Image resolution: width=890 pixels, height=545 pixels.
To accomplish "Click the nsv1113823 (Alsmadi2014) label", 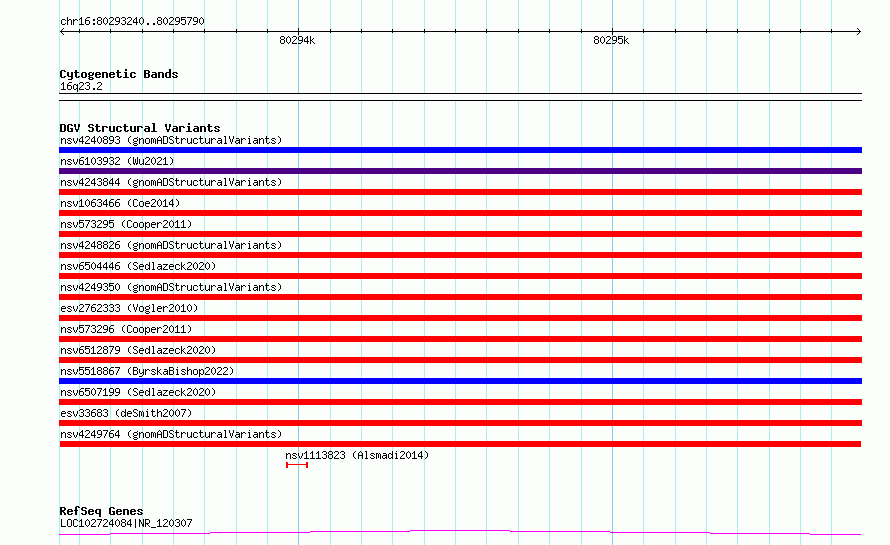I will [357, 455].
